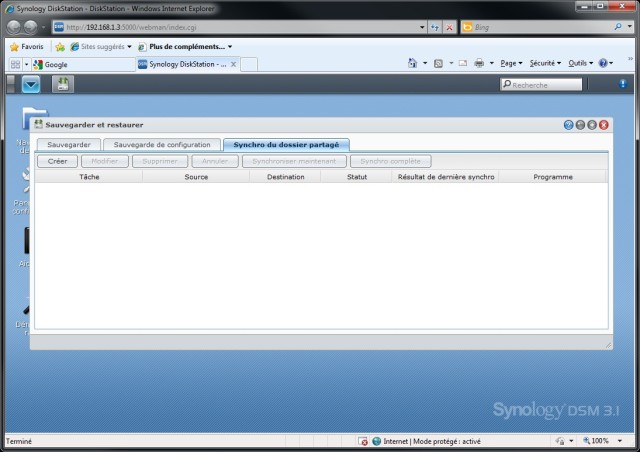Close the Sauvegarder et restaurer window
This screenshot has height=452, width=640.
click(604, 125)
